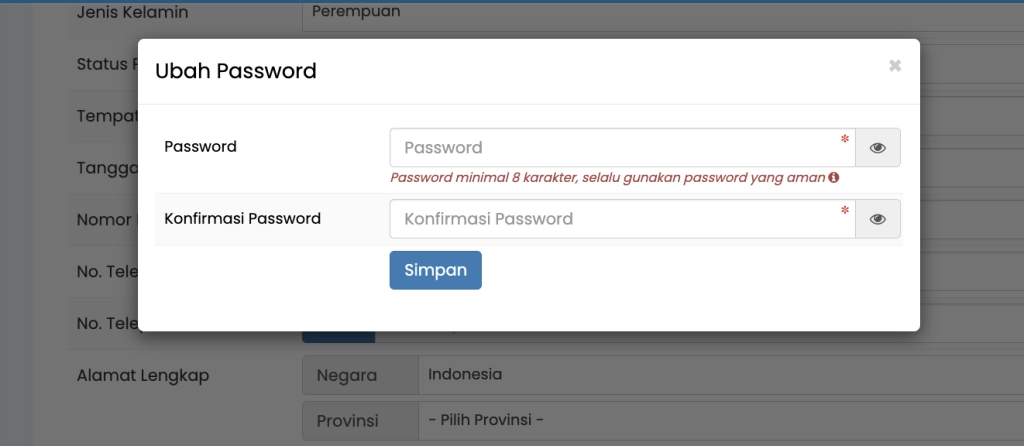The image size is (1024, 446).
Task: Close the Ubah Password dialog
Action: (x=894, y=66)
